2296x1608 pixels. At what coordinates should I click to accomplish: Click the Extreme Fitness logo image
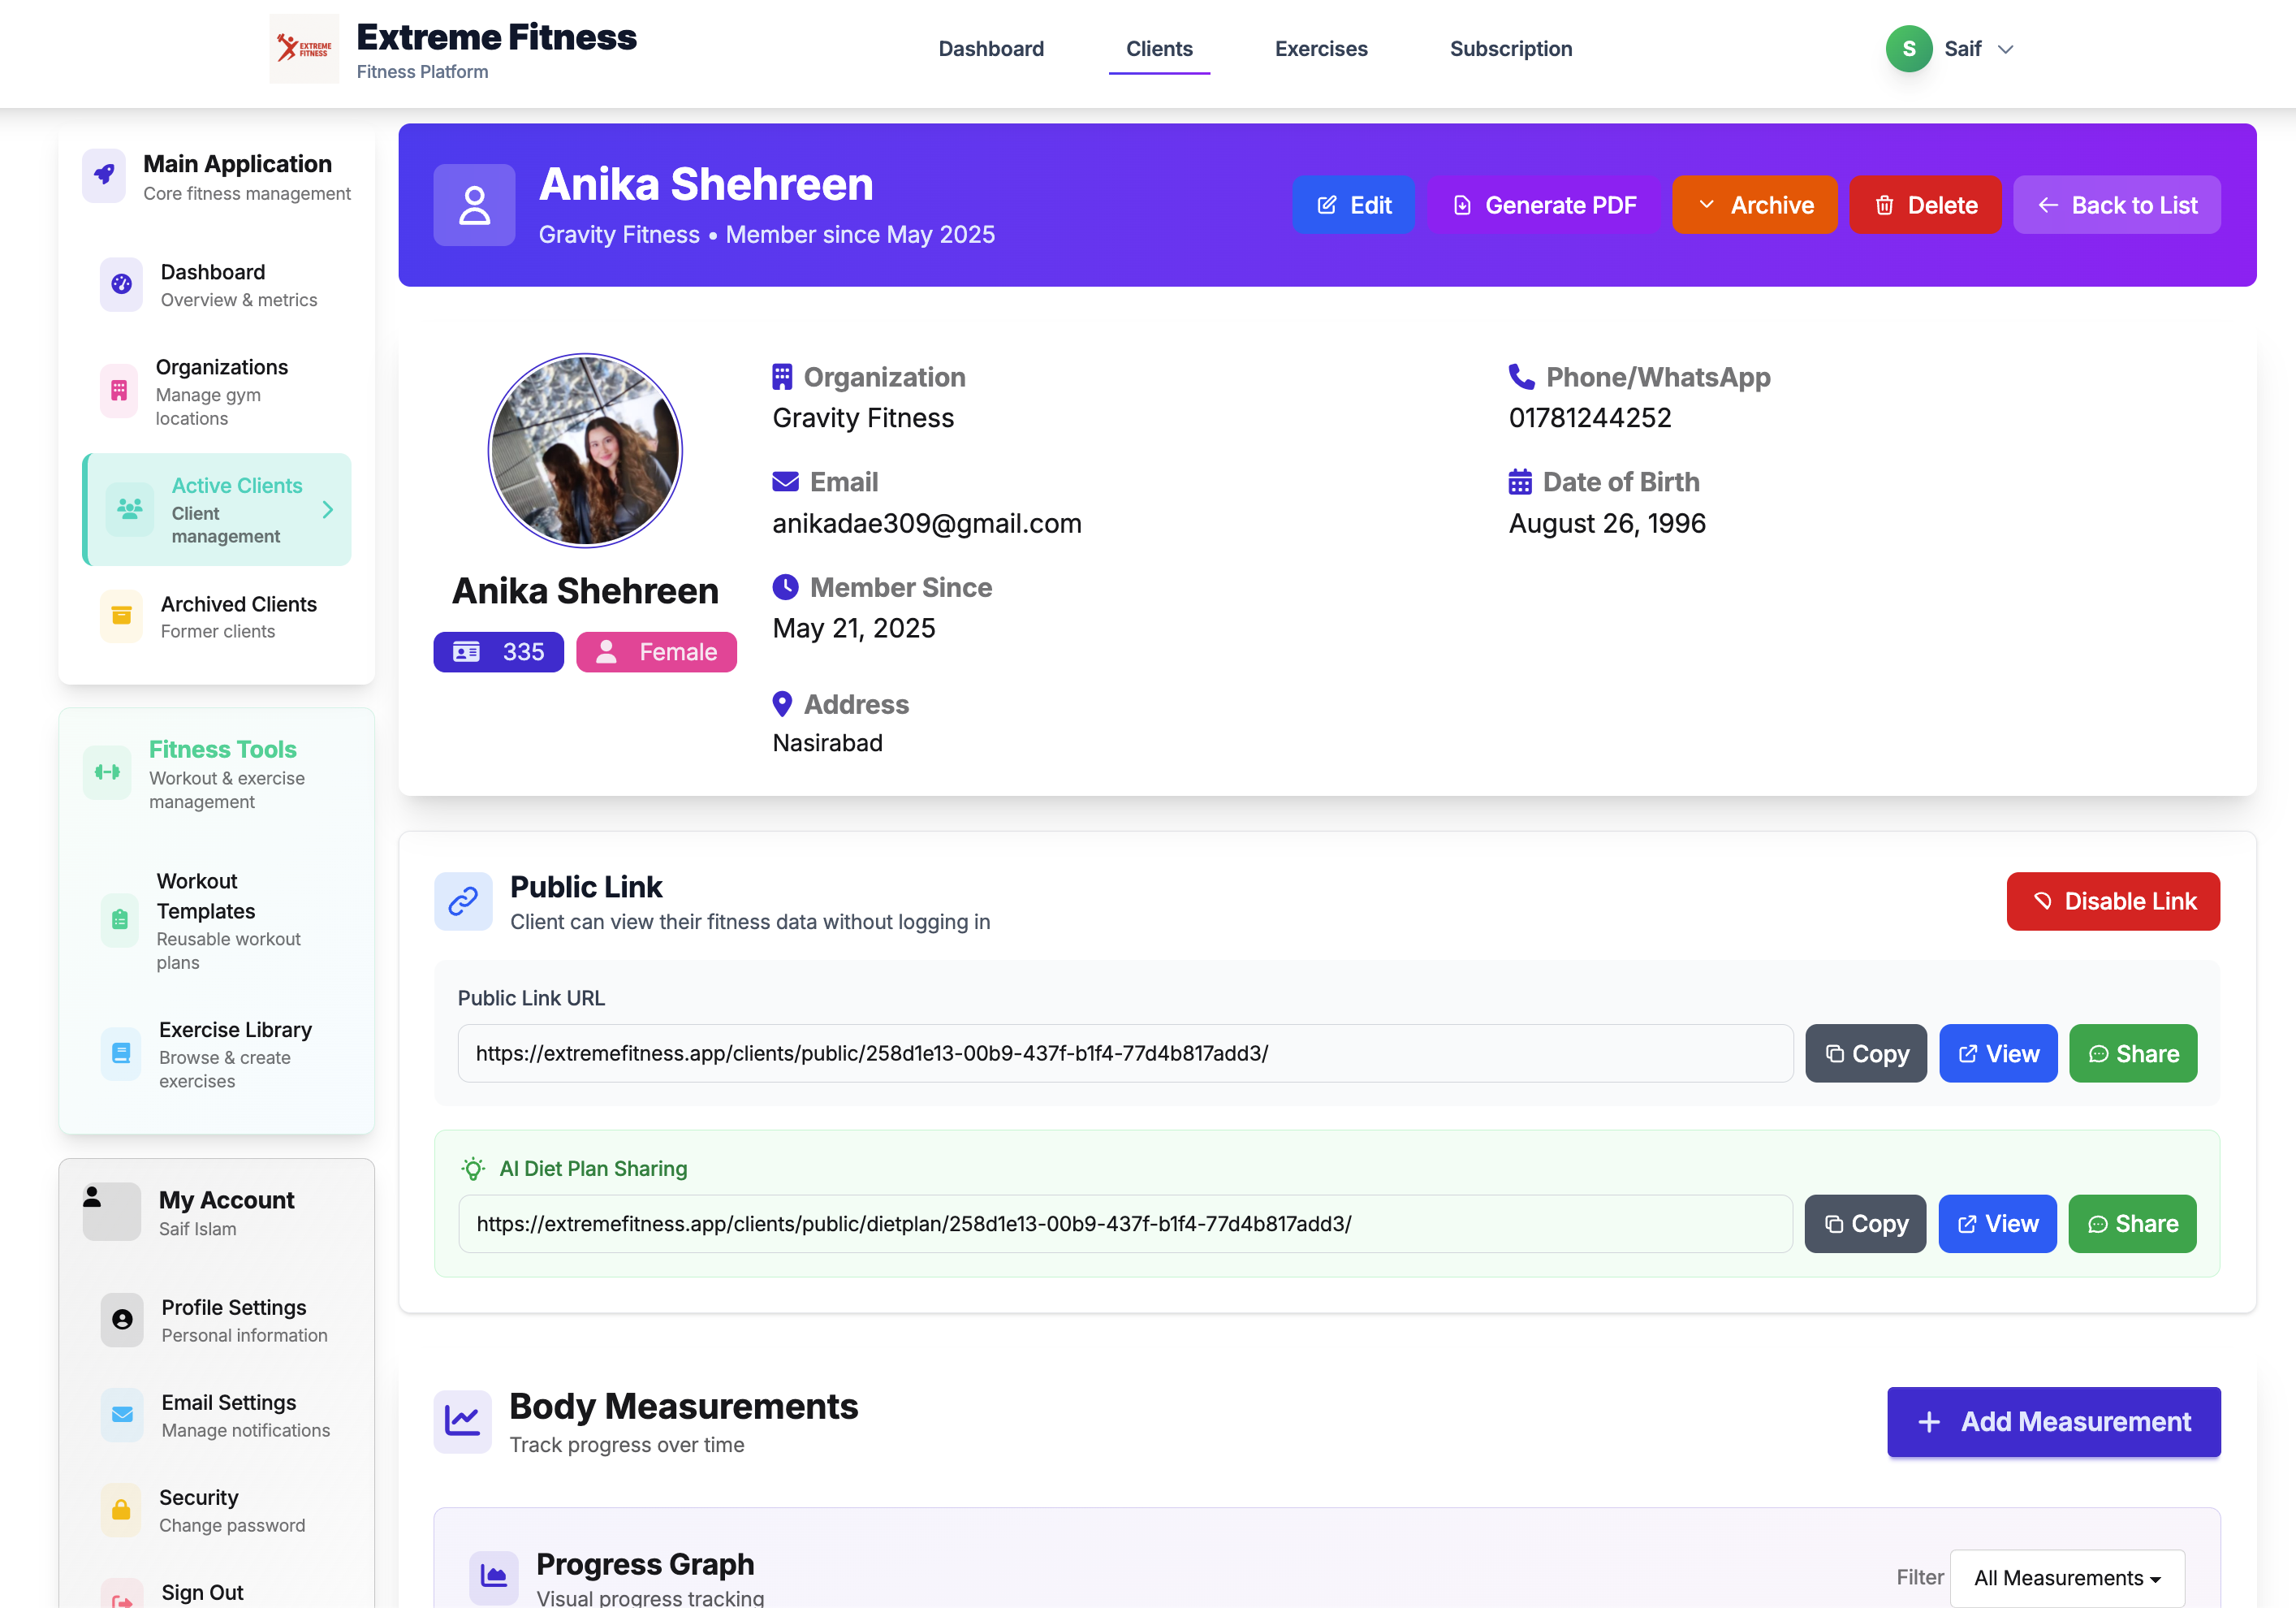(x=304, y=48)
